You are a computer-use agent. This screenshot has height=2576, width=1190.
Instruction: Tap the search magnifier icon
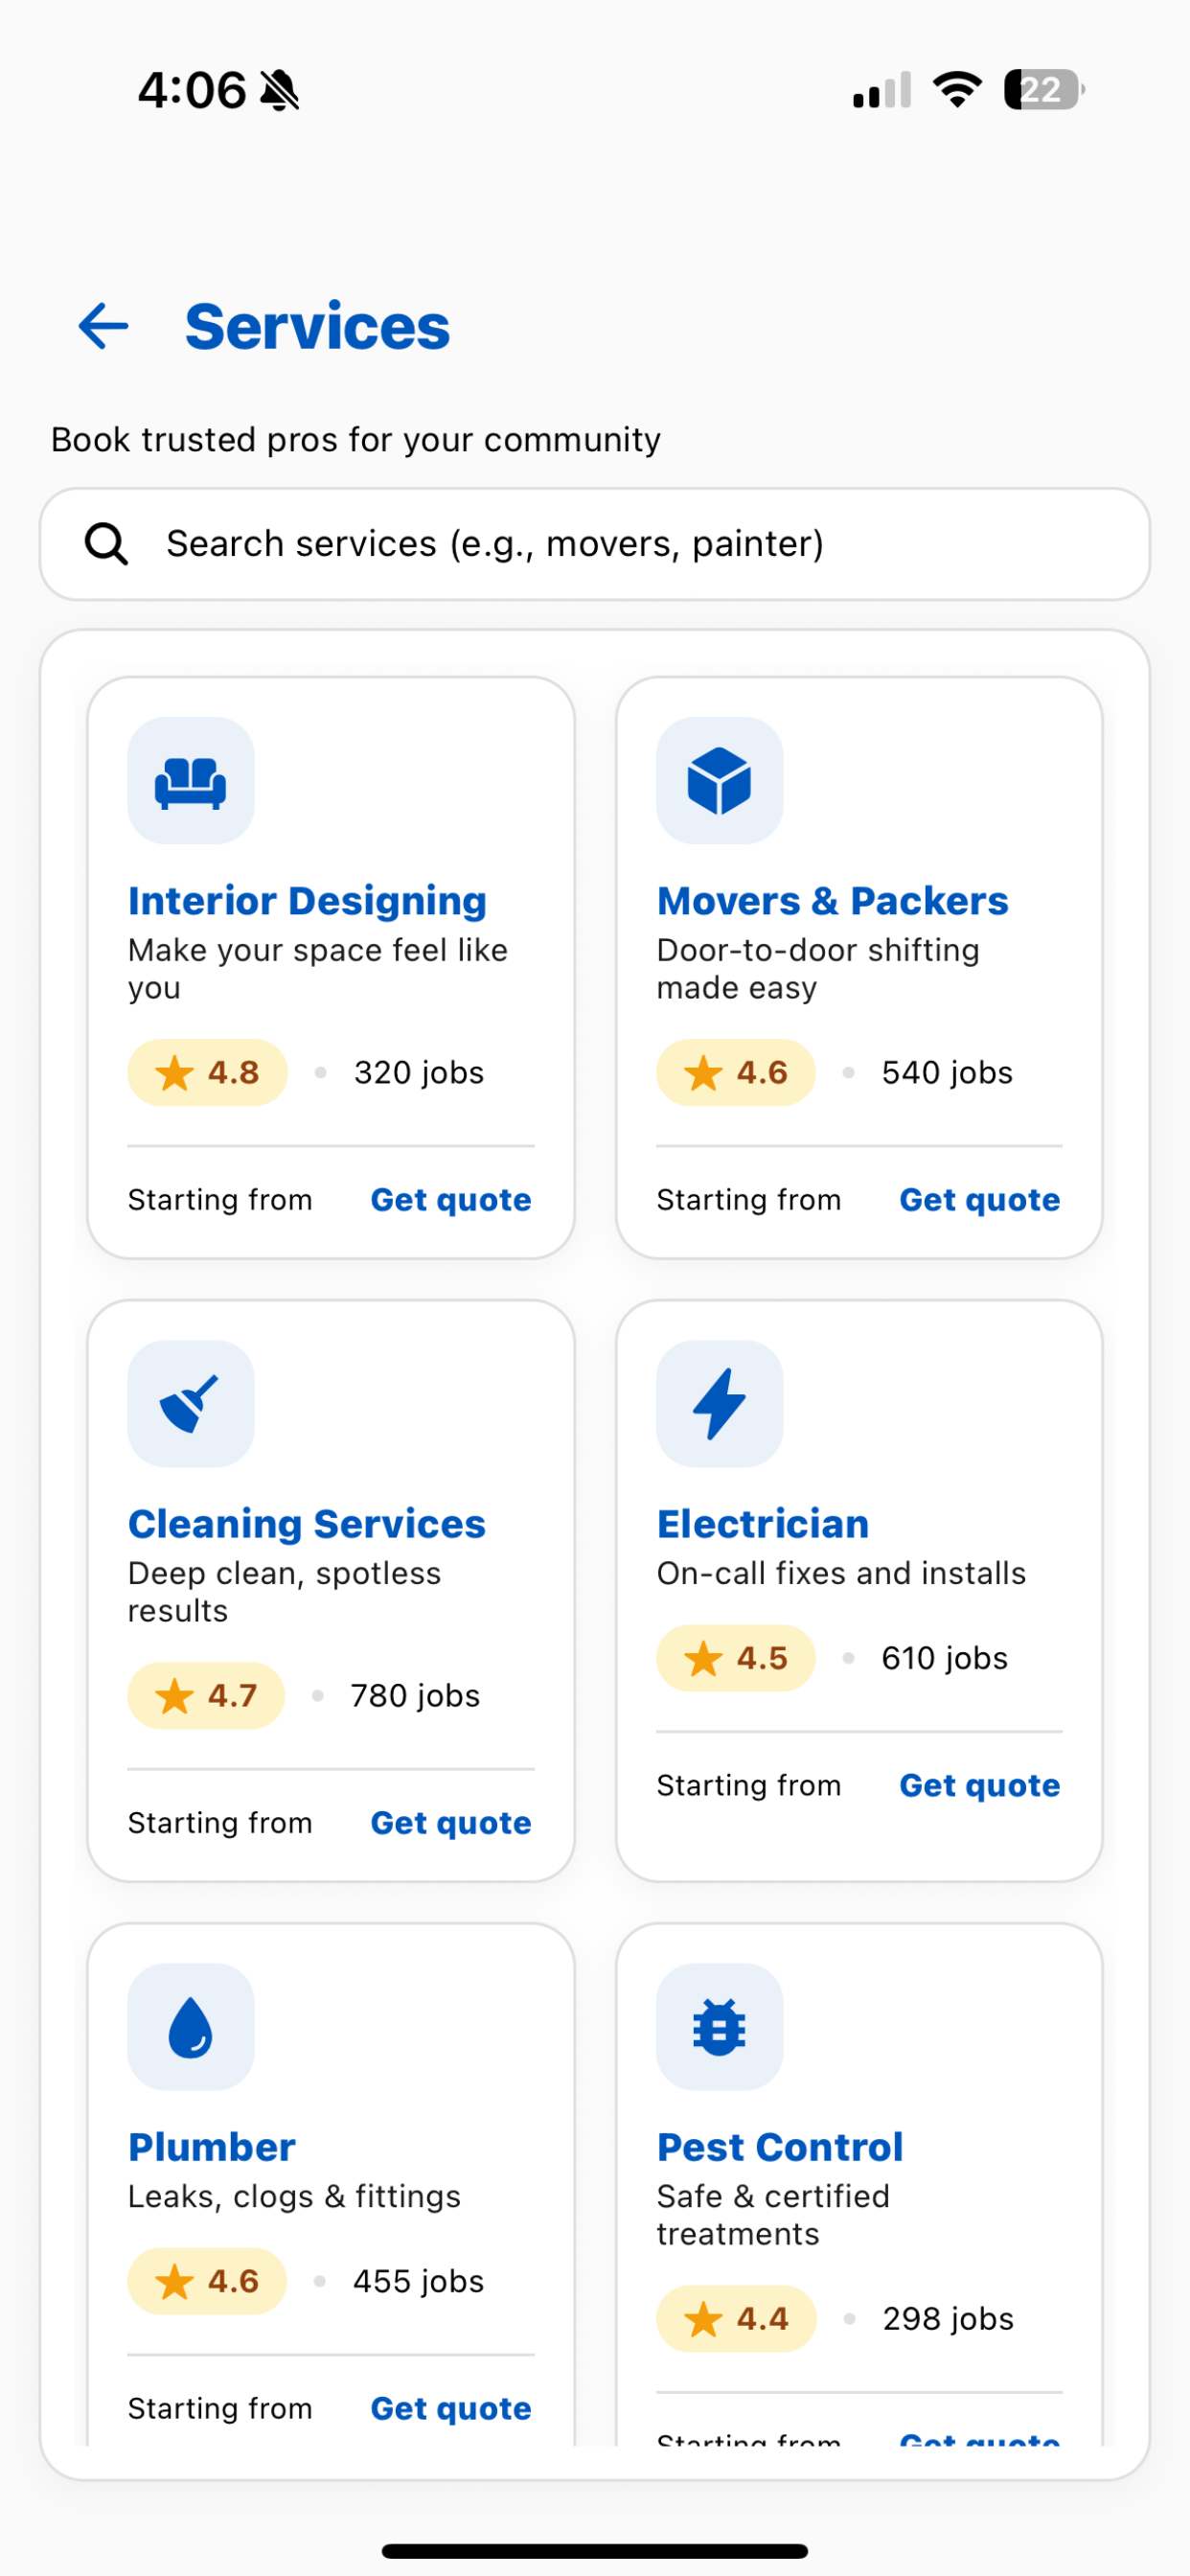106,544
